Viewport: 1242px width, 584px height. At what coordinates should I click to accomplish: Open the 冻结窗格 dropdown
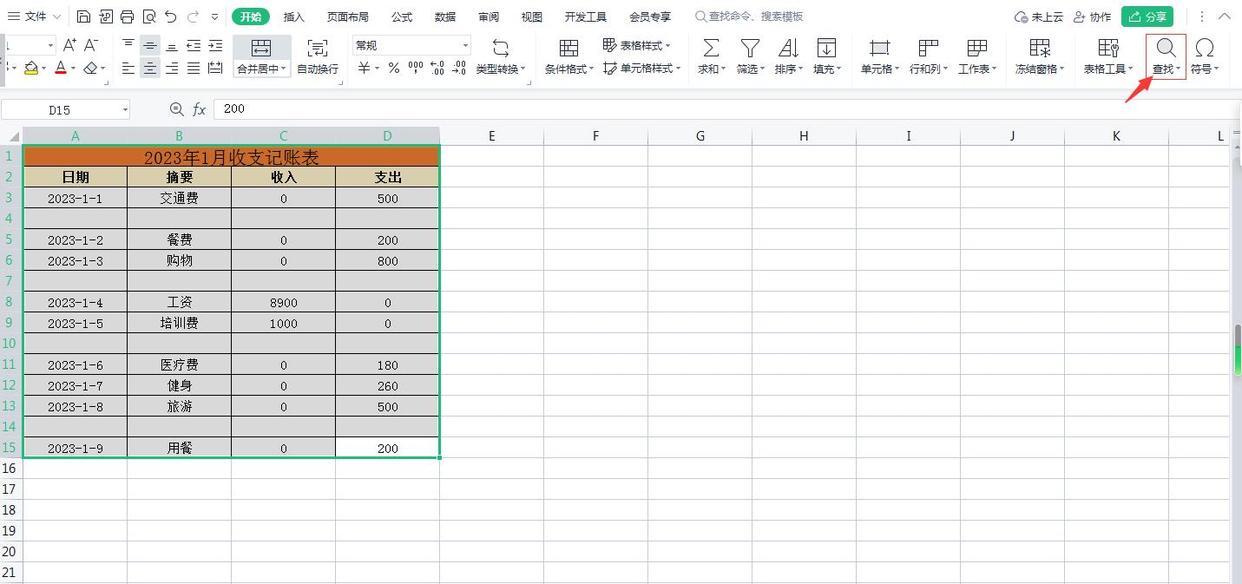(x=1039, y=69)
